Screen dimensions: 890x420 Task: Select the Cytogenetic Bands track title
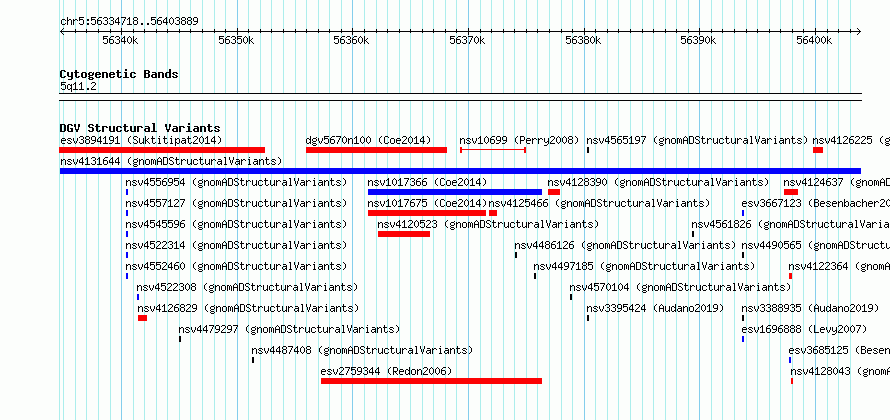pyautogui.click(x=119, y=74)
